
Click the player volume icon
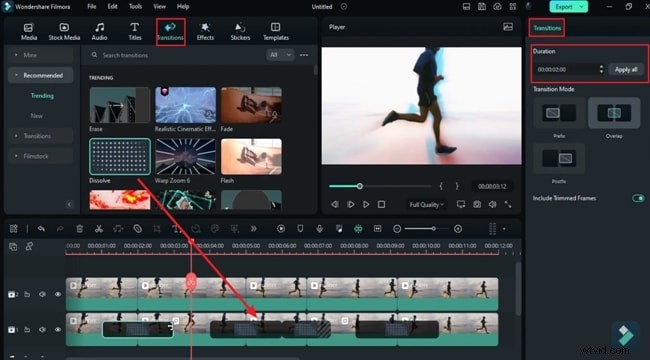pyautogui.click(x=492, y=204)
